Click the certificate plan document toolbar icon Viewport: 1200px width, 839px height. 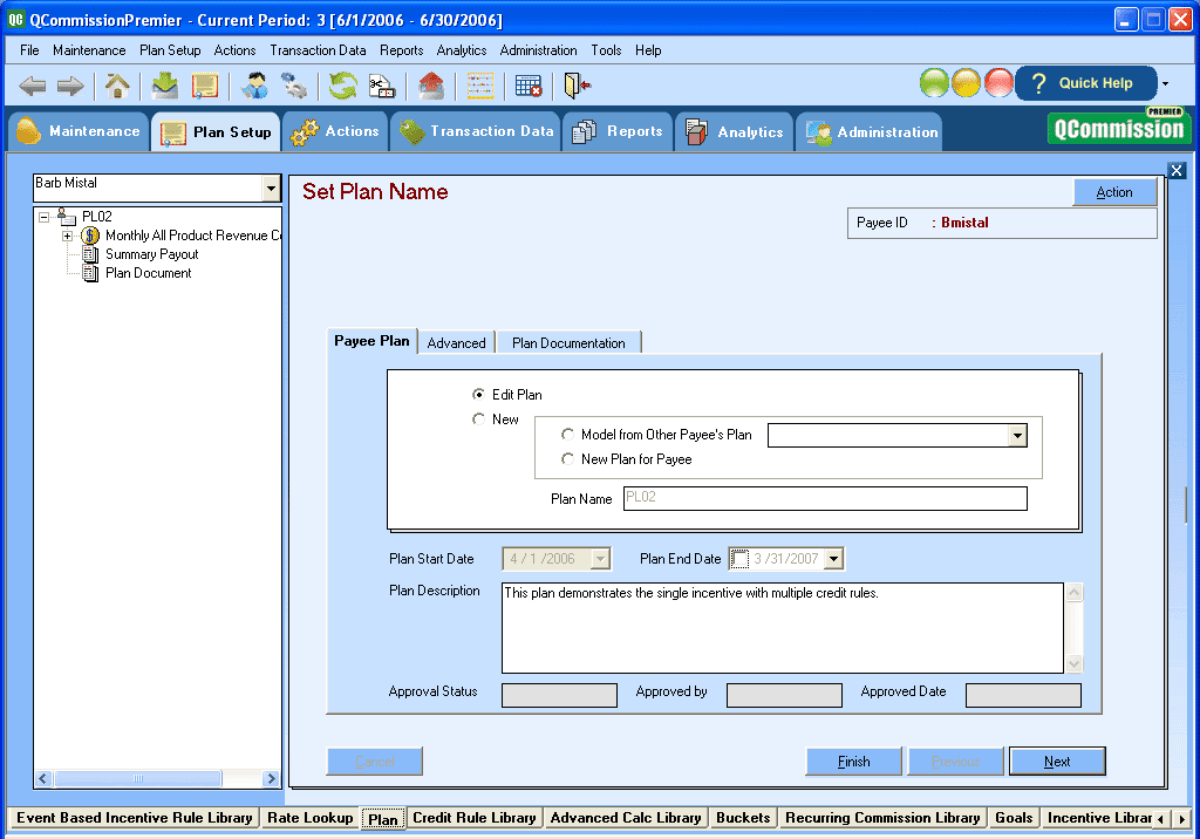205,86
